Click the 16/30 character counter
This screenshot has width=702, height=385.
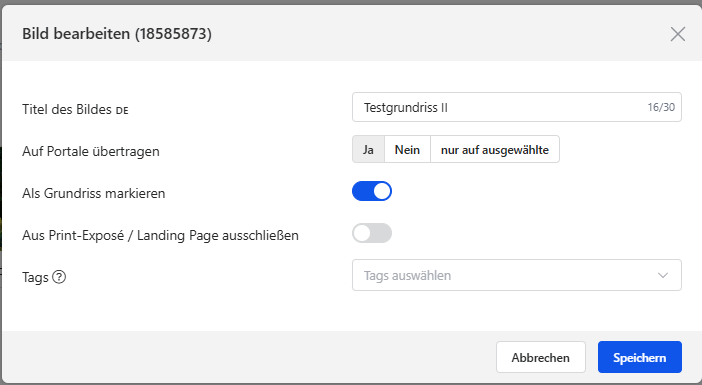click(661, 107)
